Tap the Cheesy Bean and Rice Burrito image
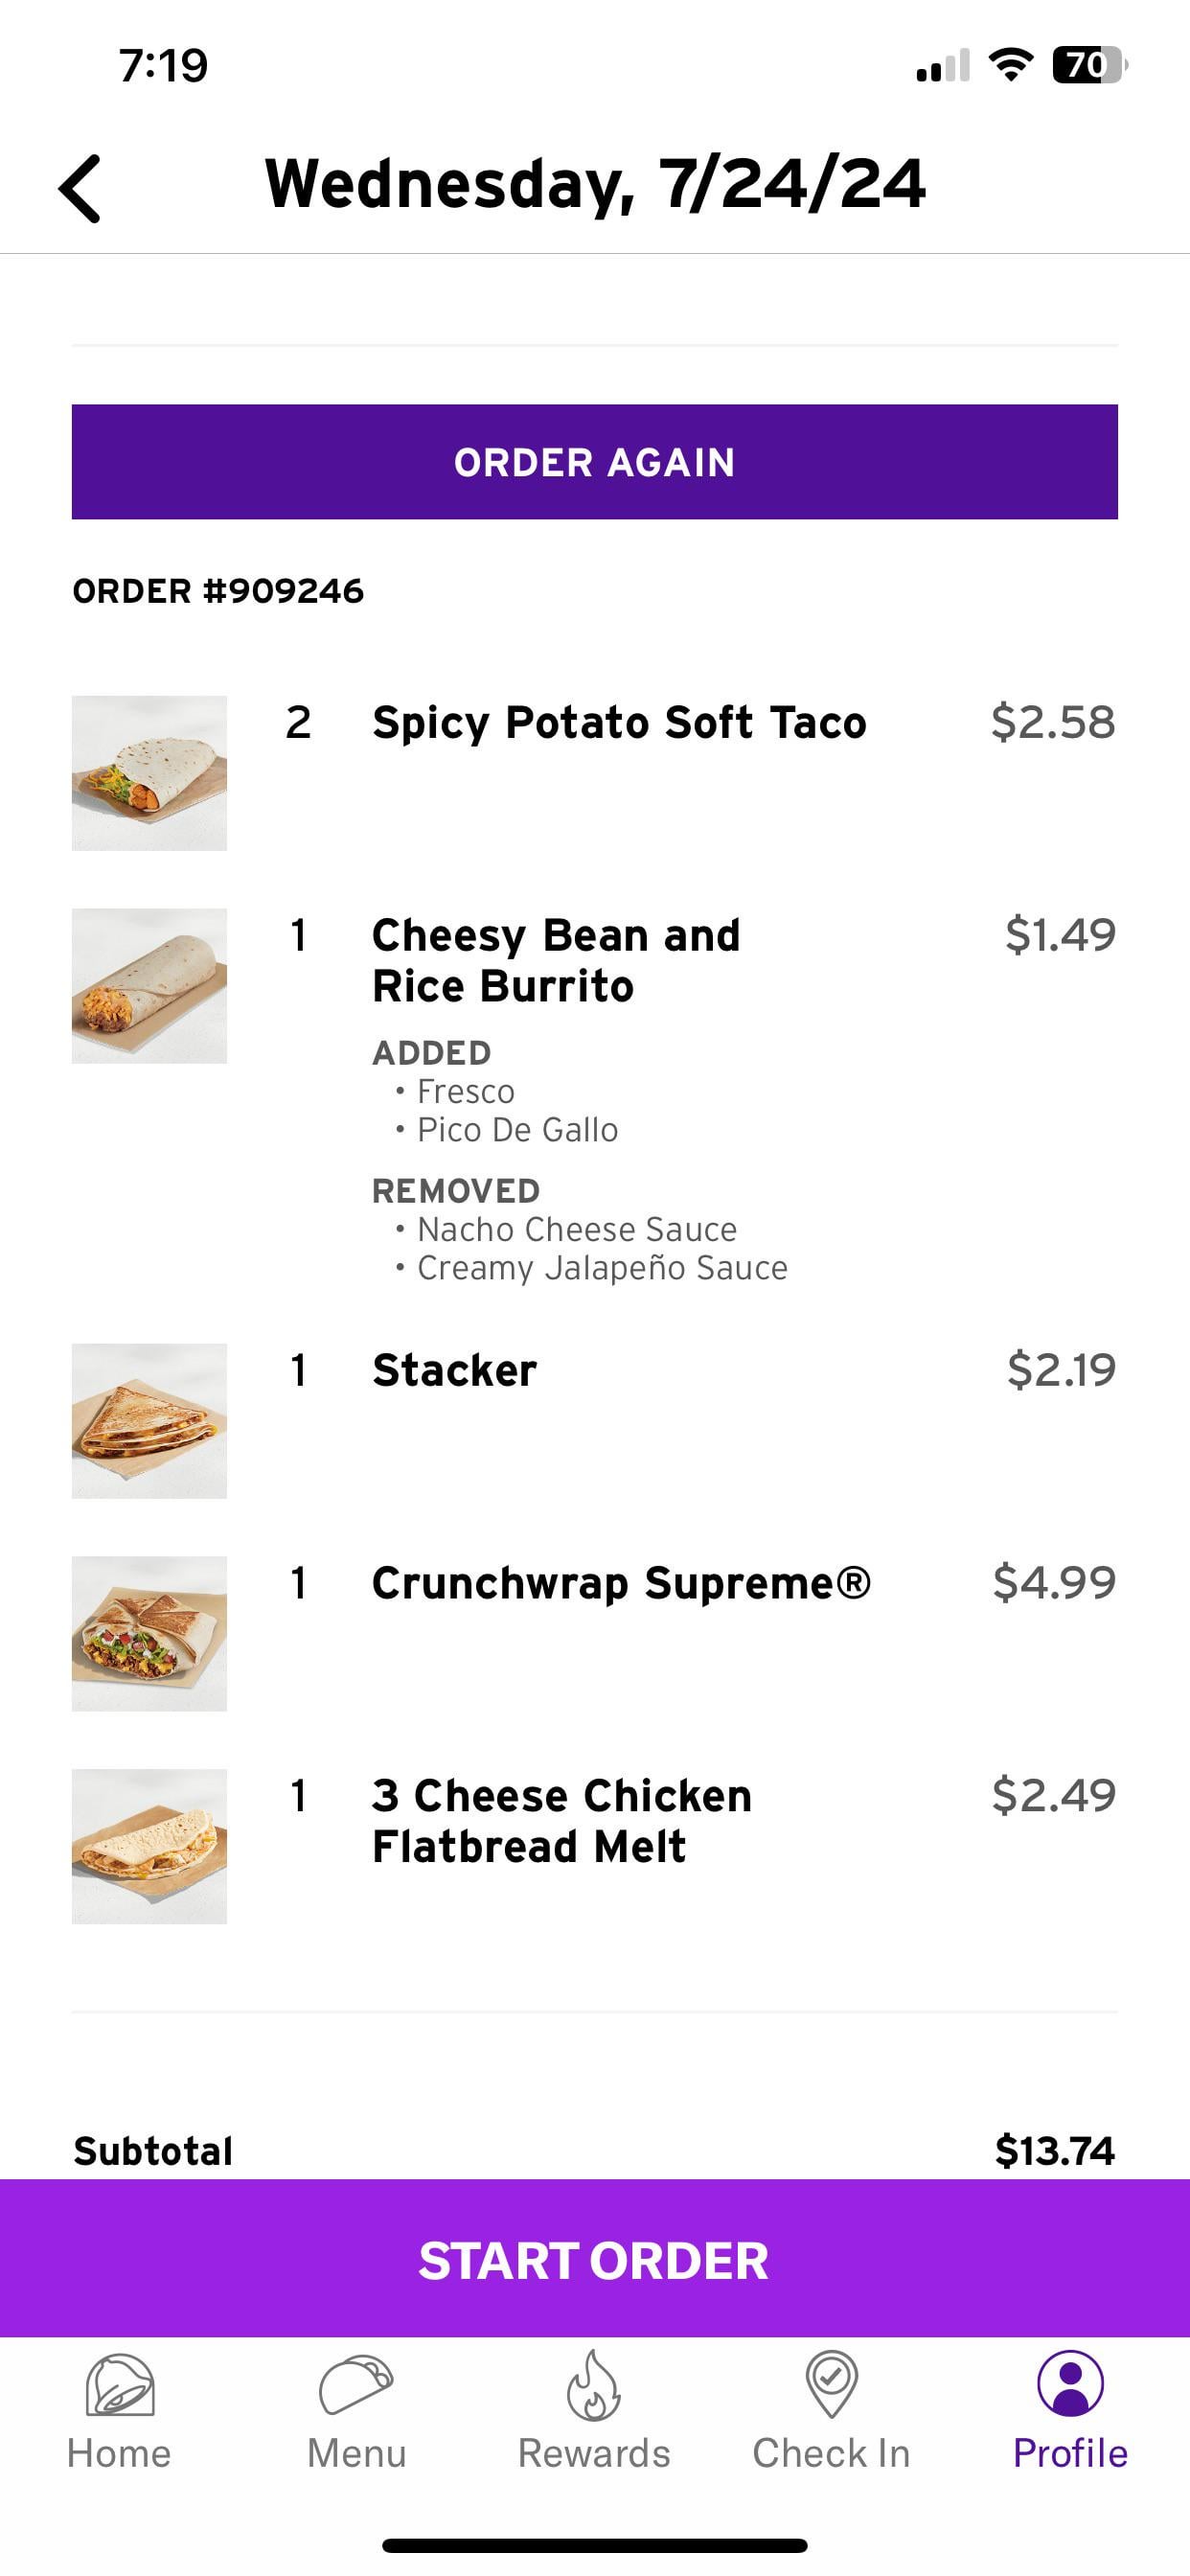 (x=149, y=986)
